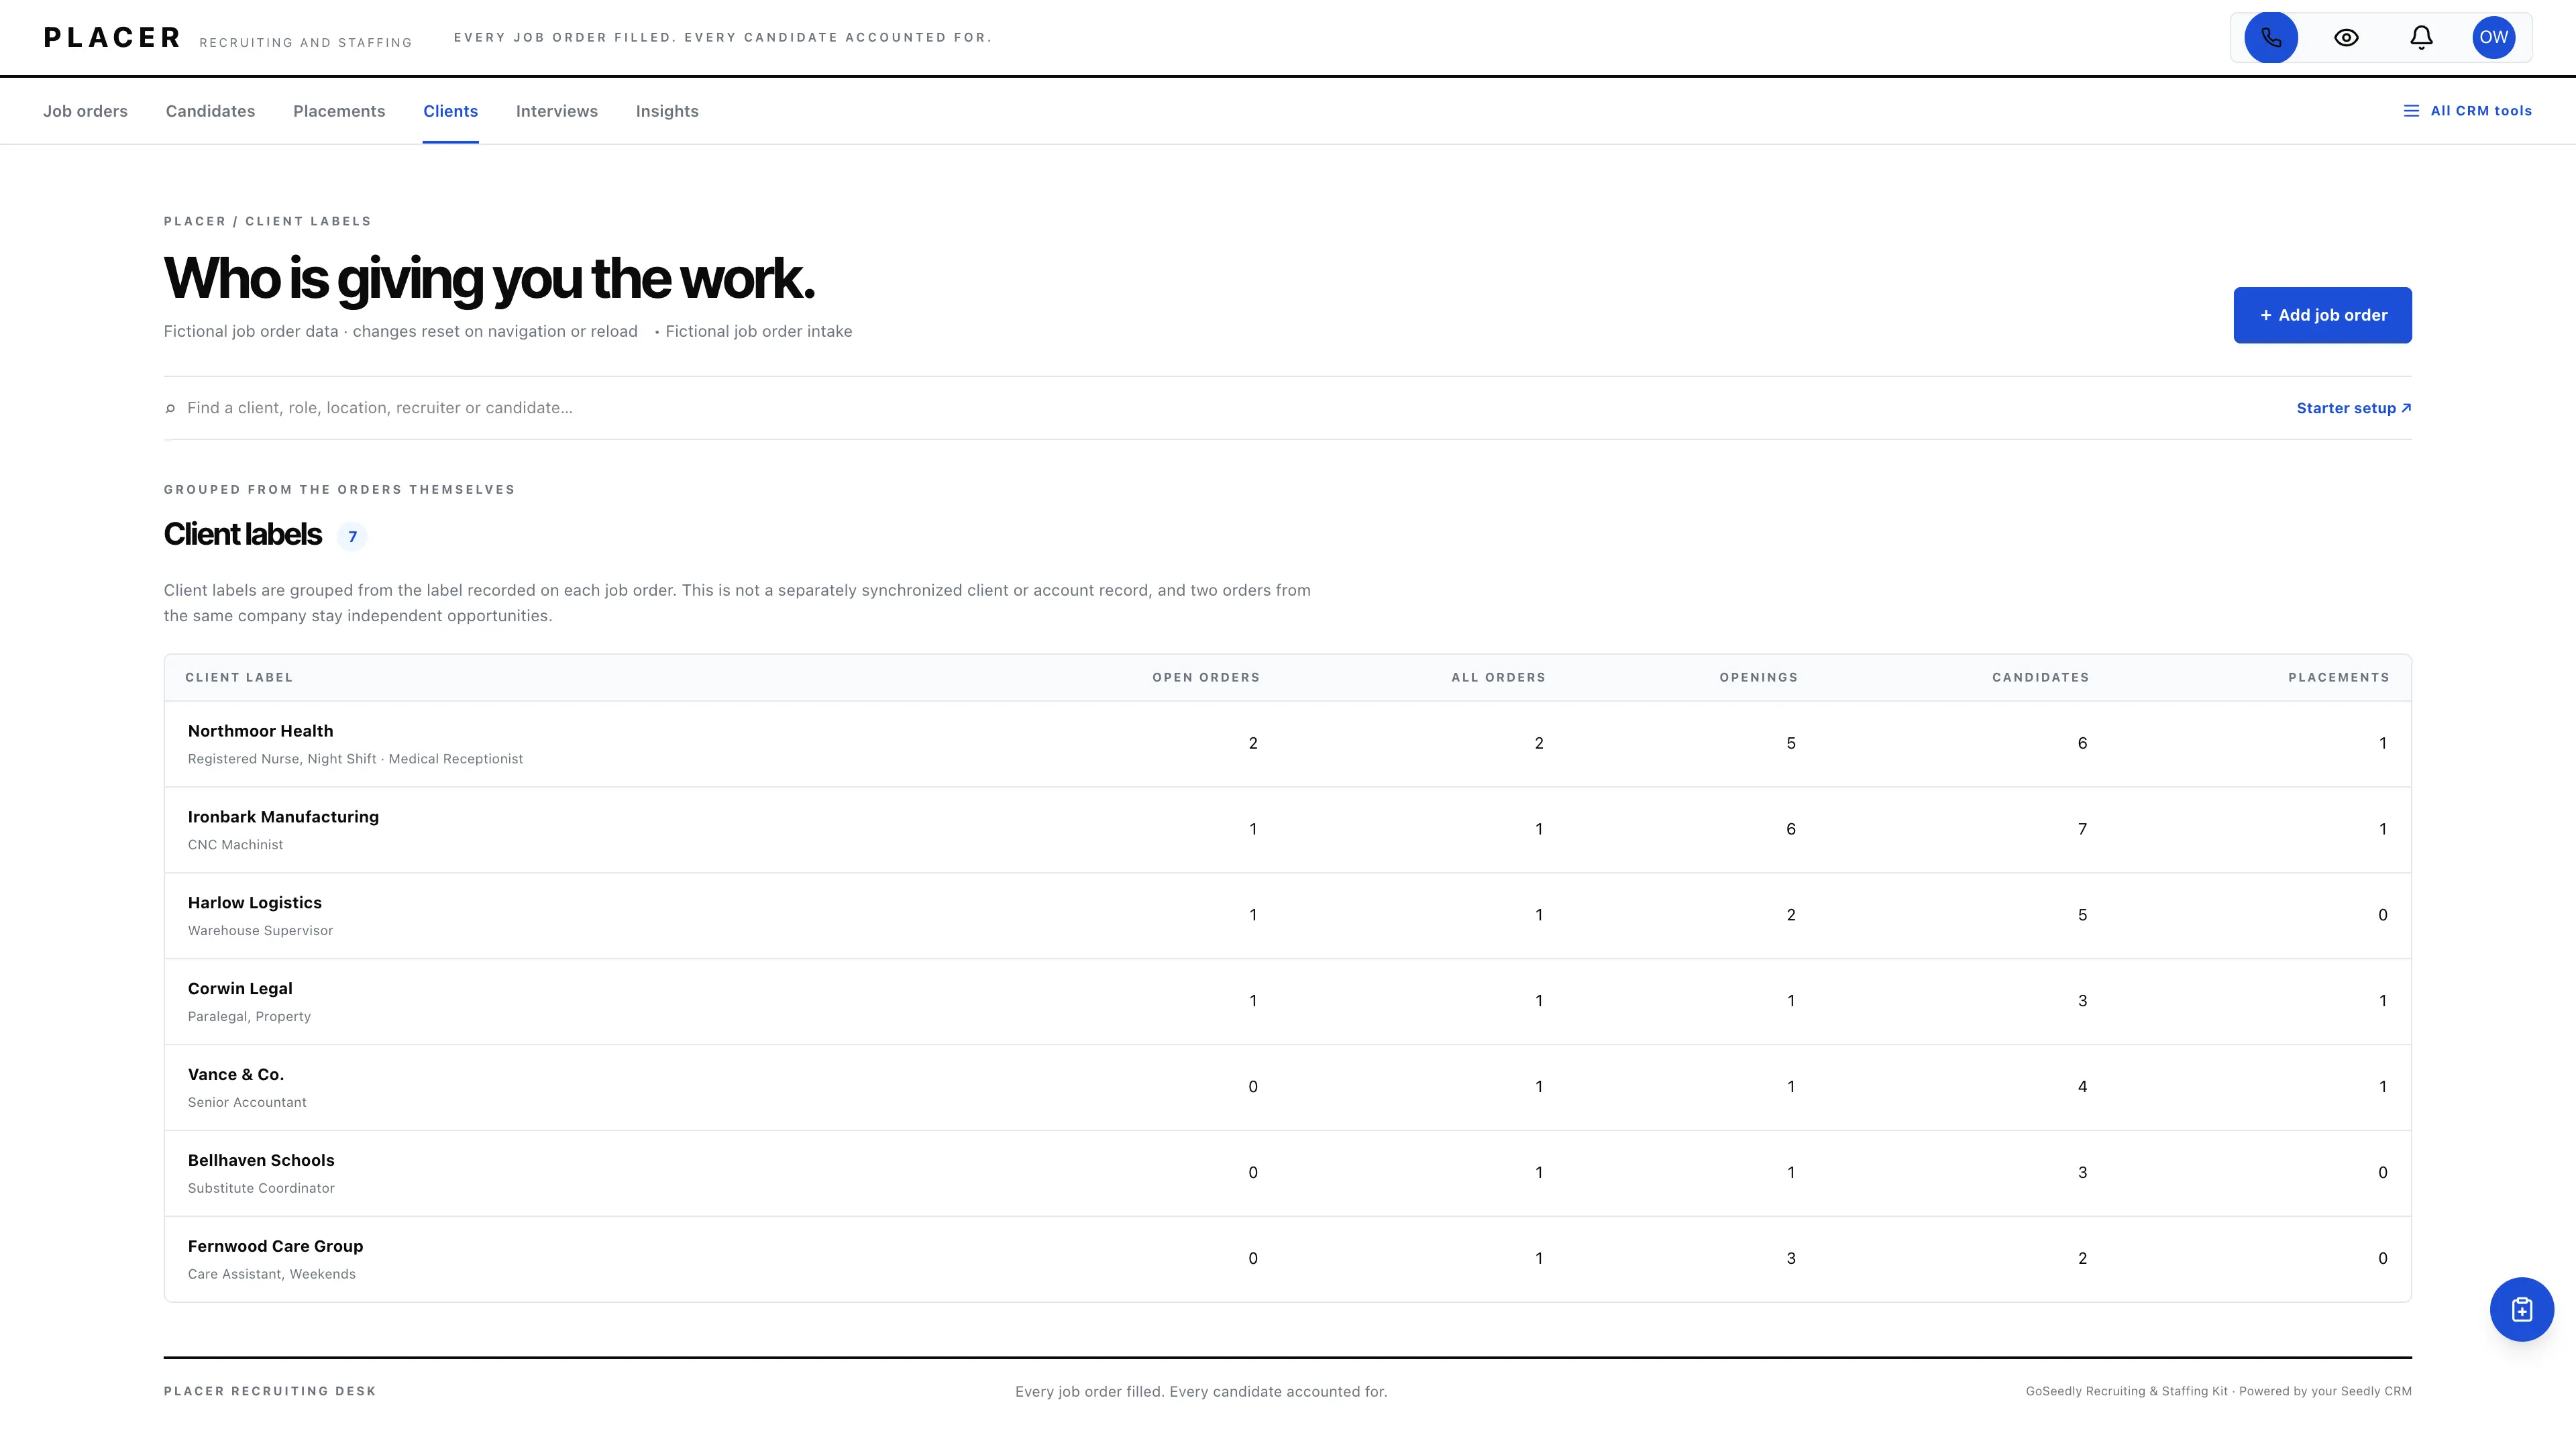Click the Placer Recruiting Desk footer text

point(270,1391)
